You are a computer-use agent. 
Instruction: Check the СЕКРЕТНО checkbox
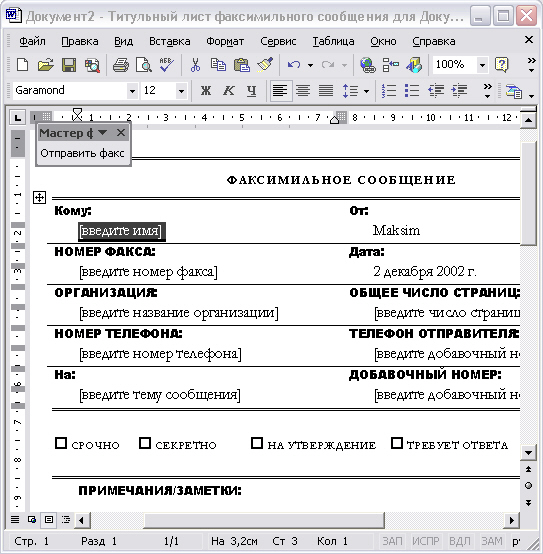(x=145, y=443)
